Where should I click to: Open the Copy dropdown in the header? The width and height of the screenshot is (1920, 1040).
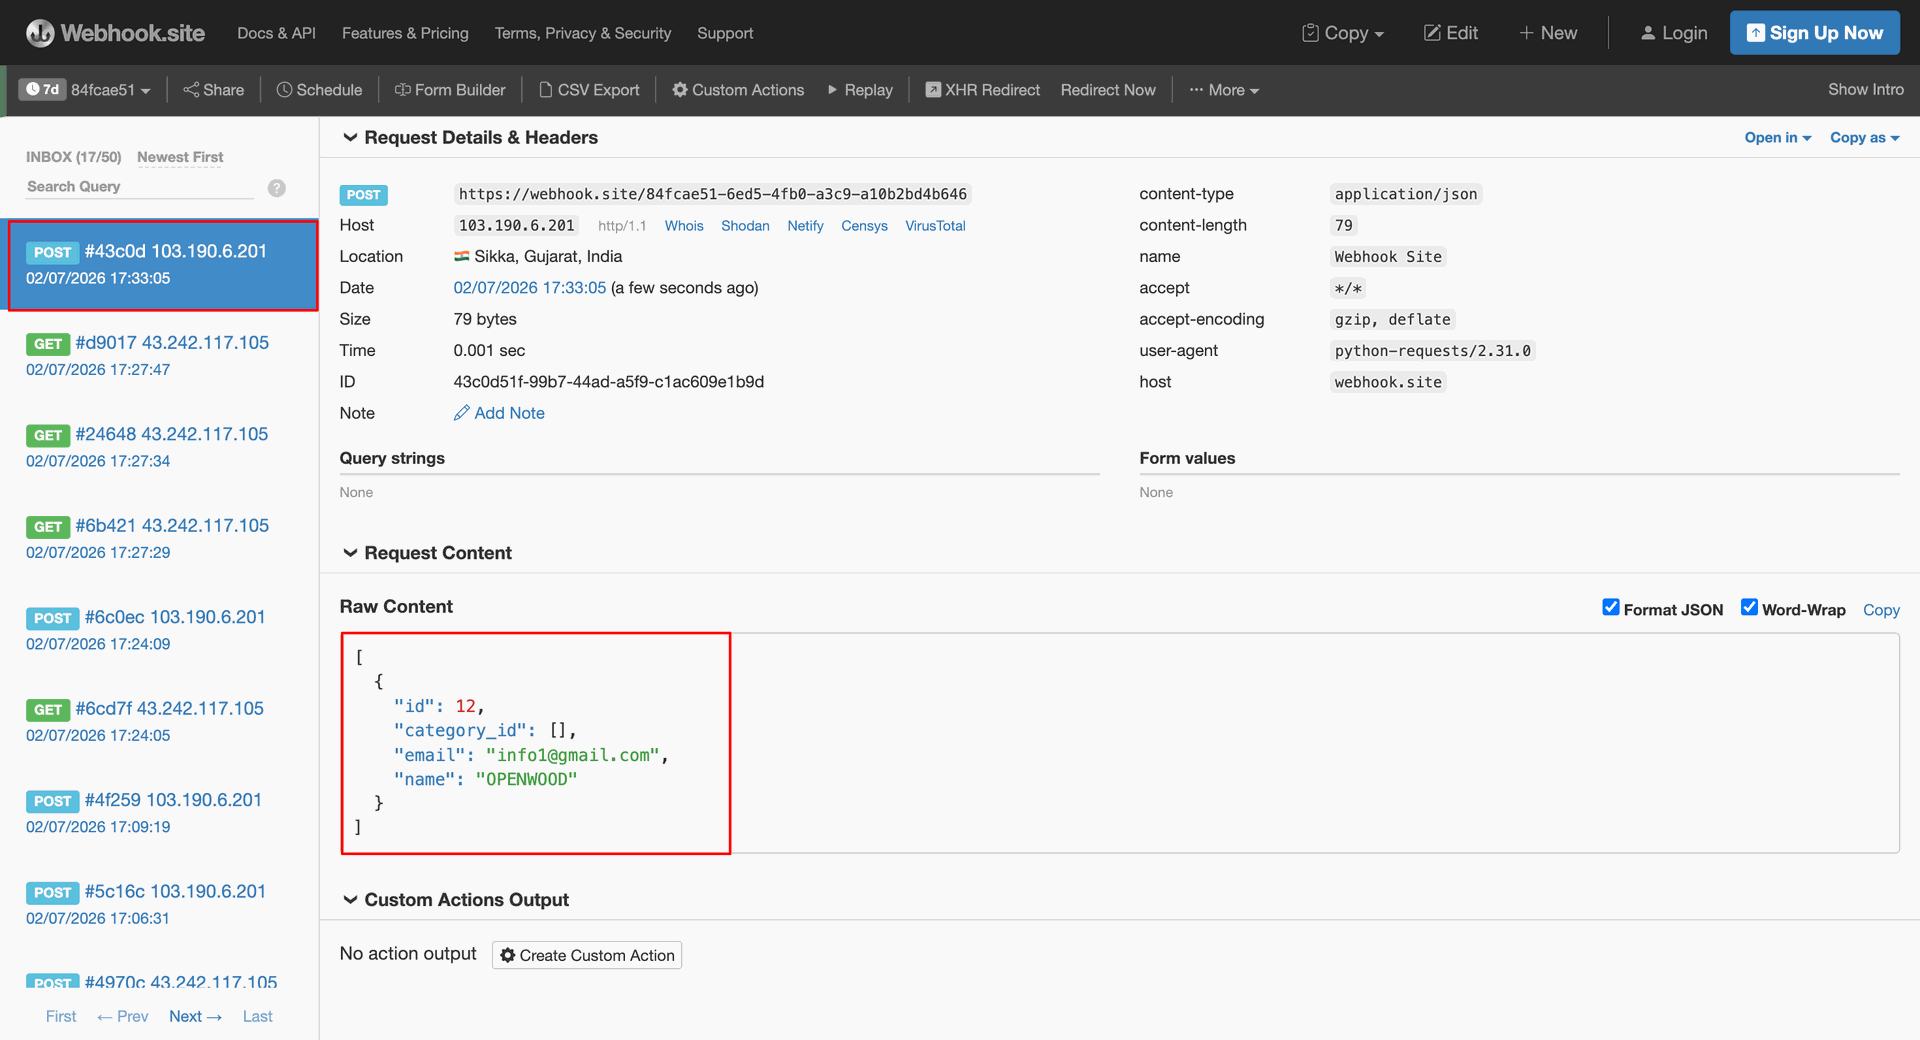(1343, 33)
